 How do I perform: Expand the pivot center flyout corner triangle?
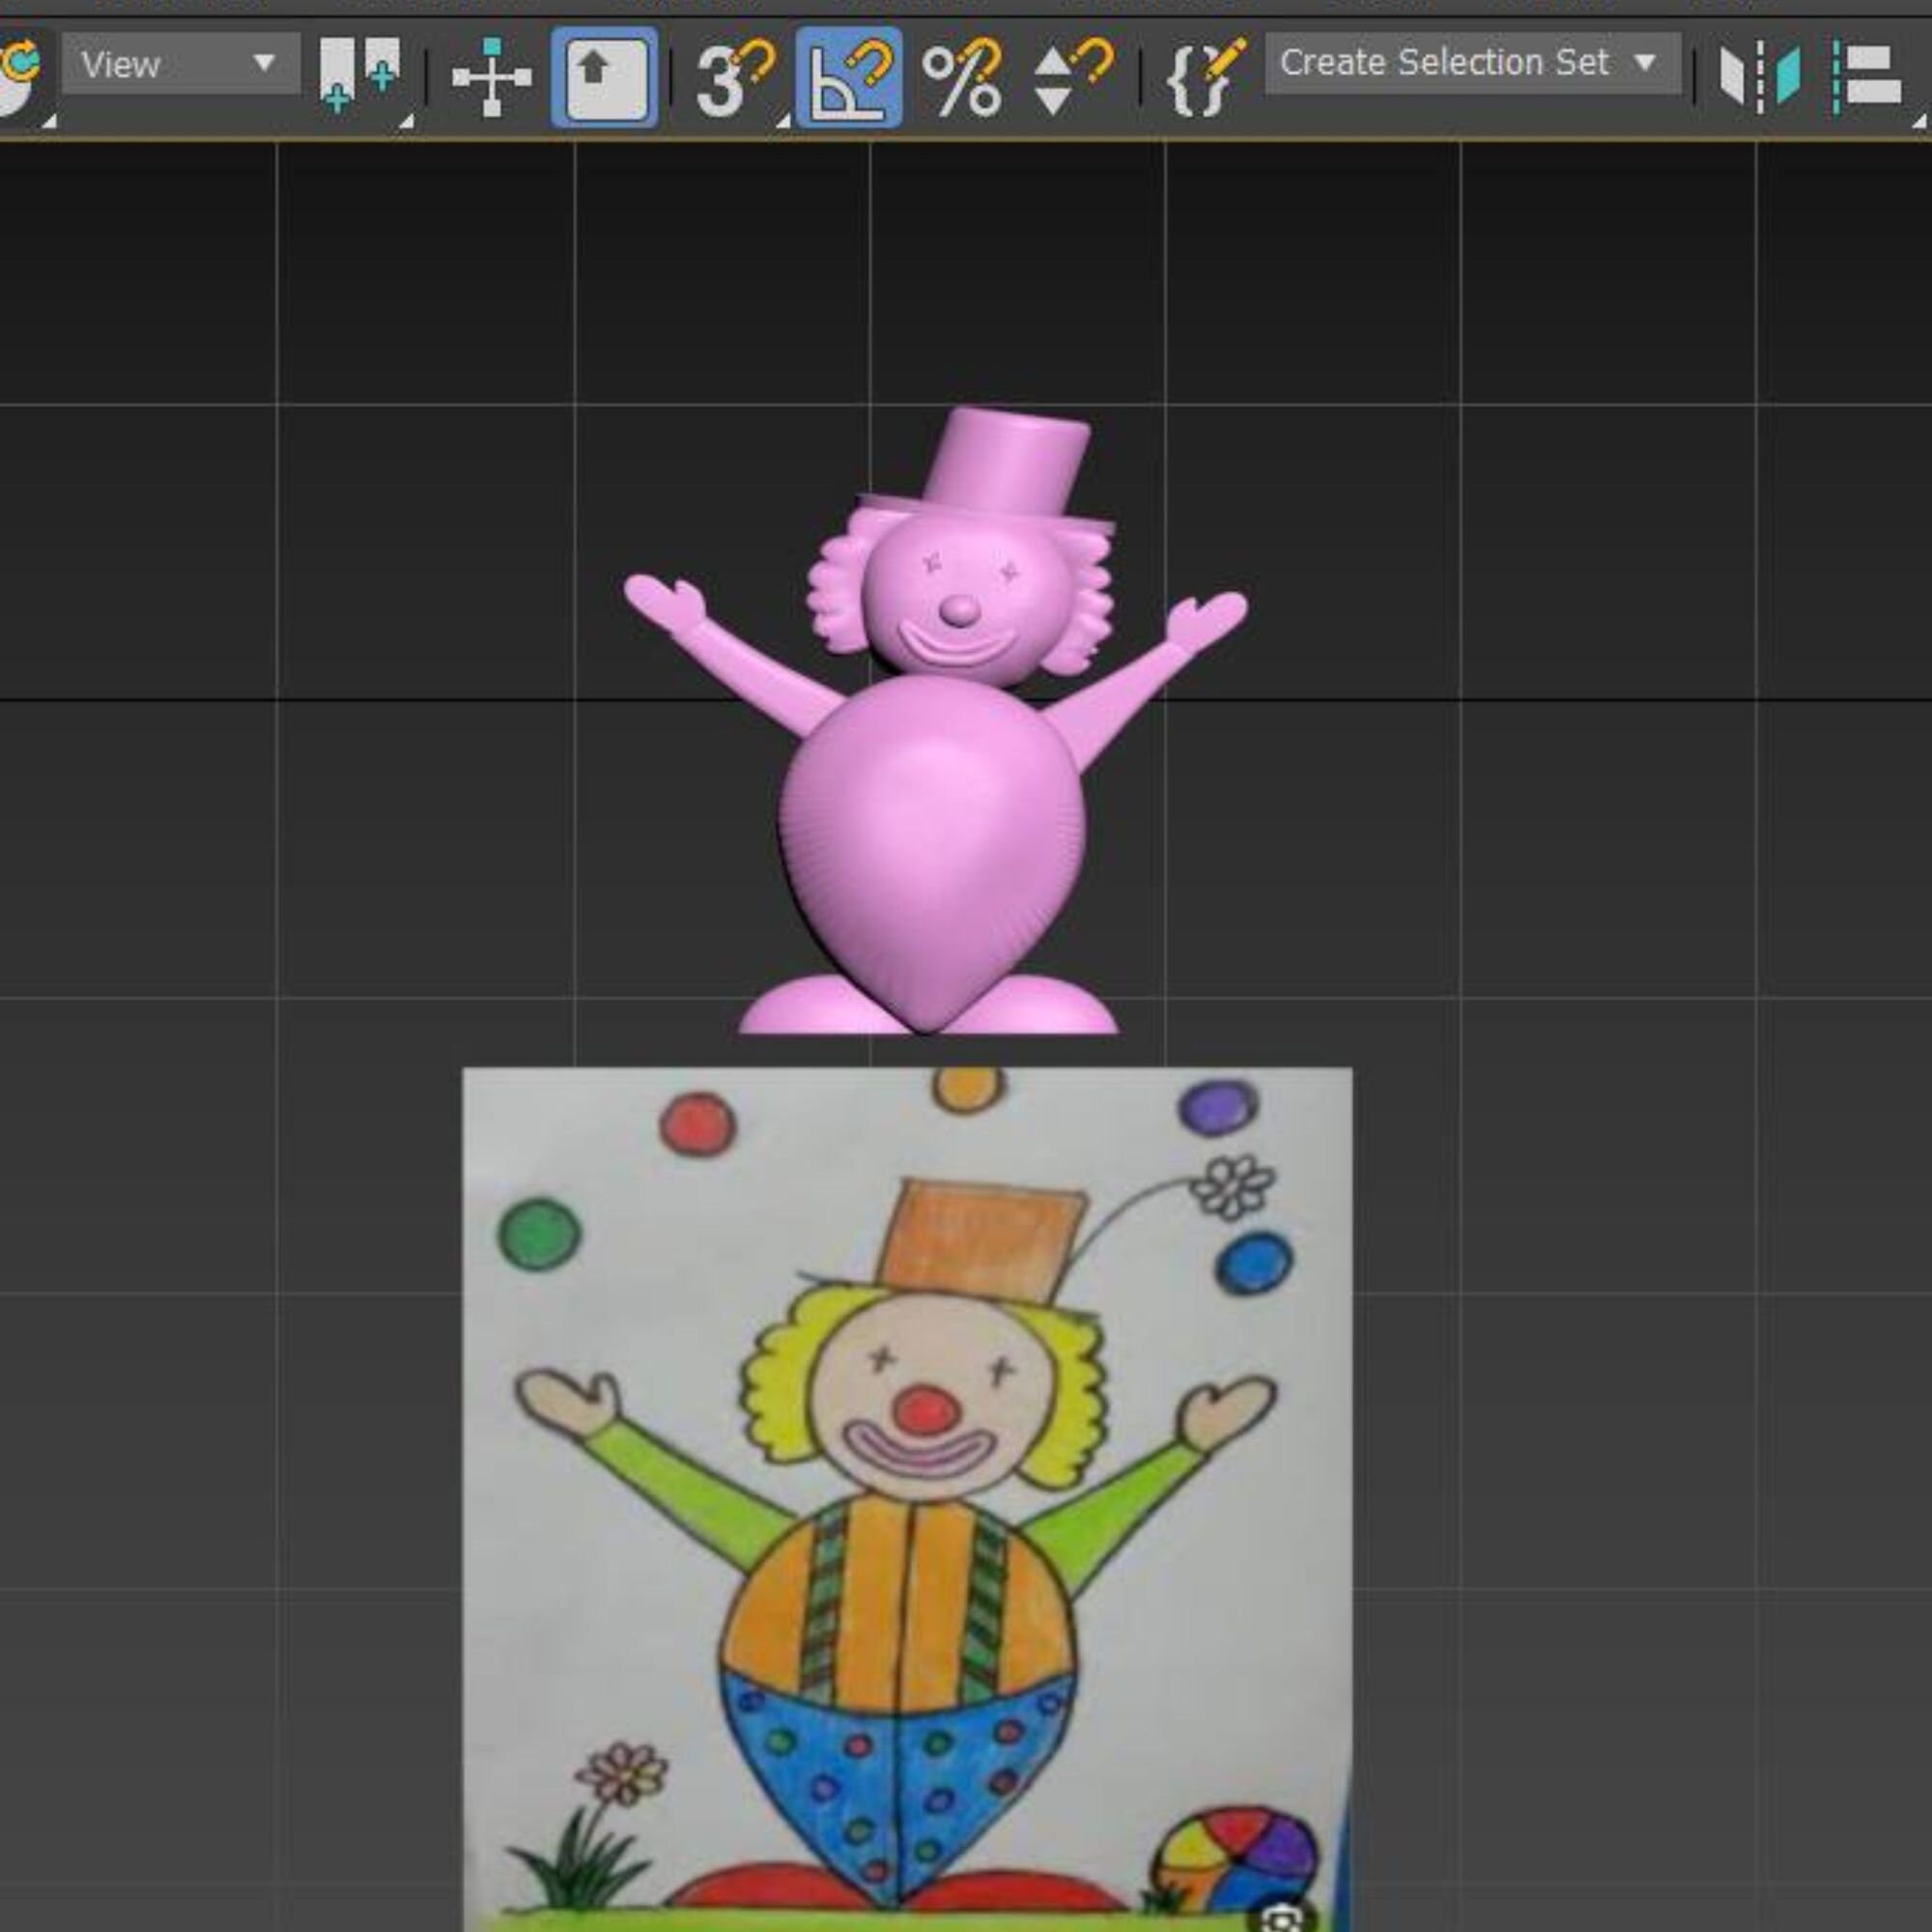click(406, 121)
